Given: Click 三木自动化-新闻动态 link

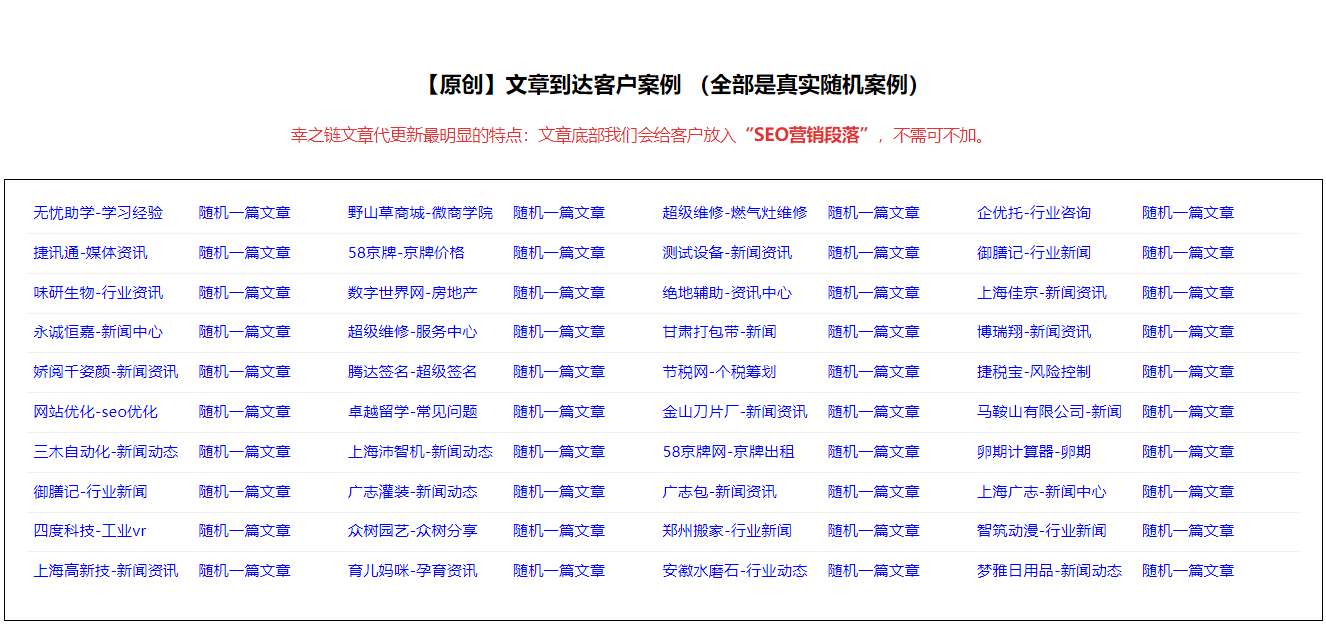Looking at the screenshot, I should point(106,452).
